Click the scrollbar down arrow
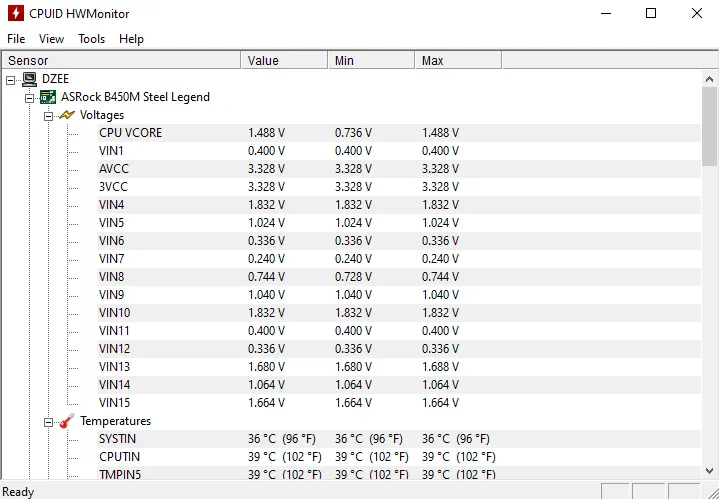The width and height of the screenshot is (719, 499). click(x=709, y=471)
